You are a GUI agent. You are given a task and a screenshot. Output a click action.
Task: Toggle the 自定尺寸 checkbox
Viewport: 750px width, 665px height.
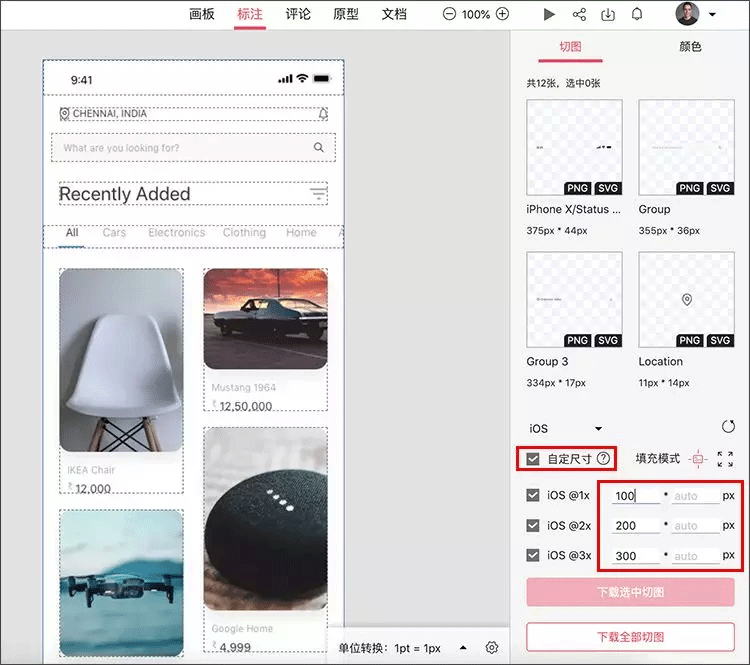(x=532, y=459)
